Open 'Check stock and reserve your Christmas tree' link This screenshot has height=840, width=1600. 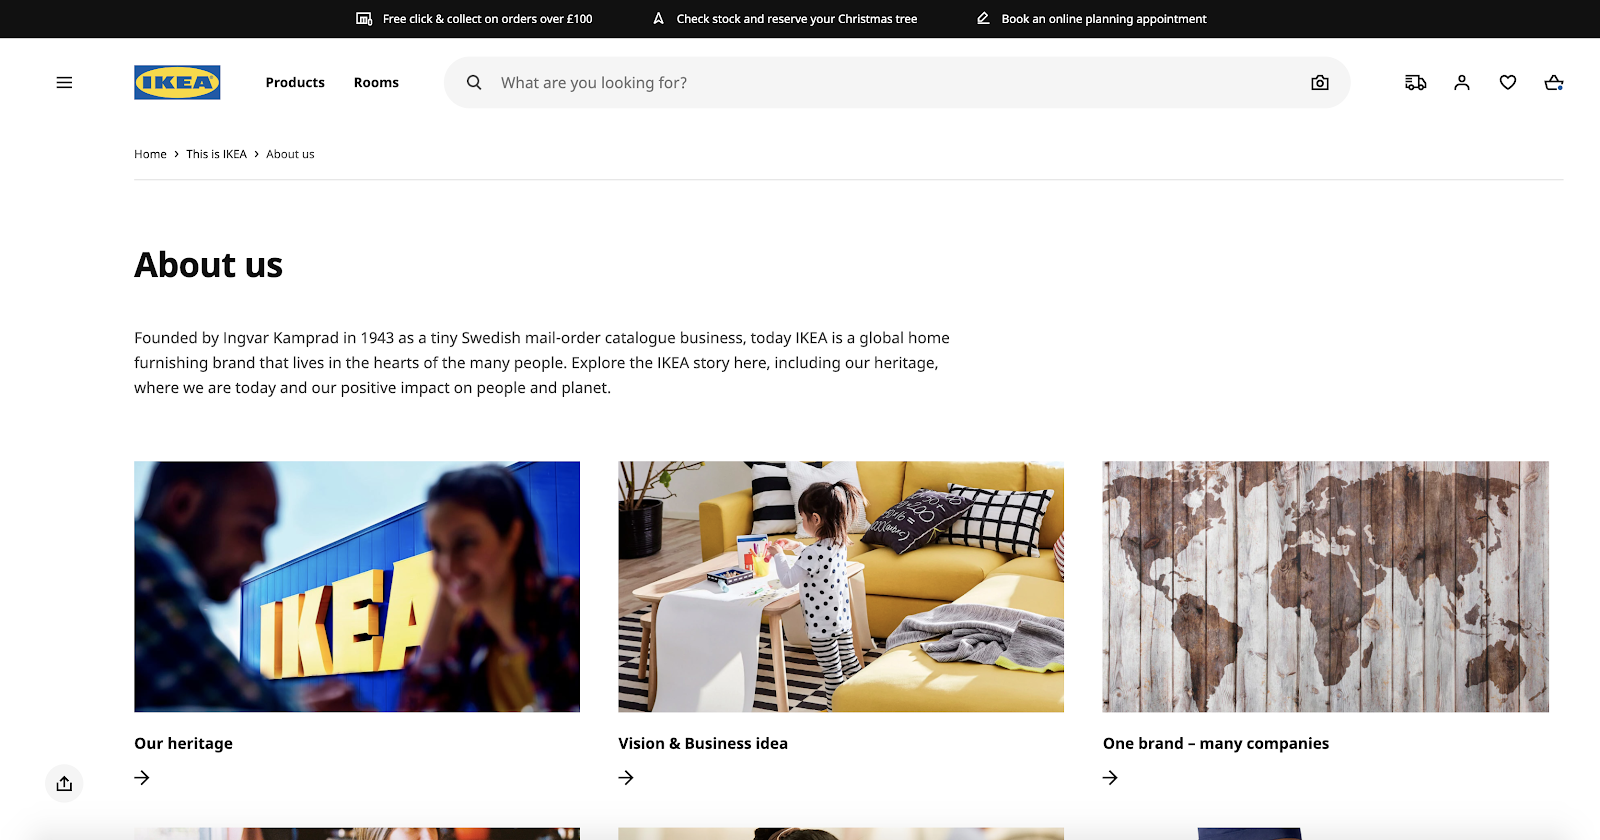(x=796, y=19)
